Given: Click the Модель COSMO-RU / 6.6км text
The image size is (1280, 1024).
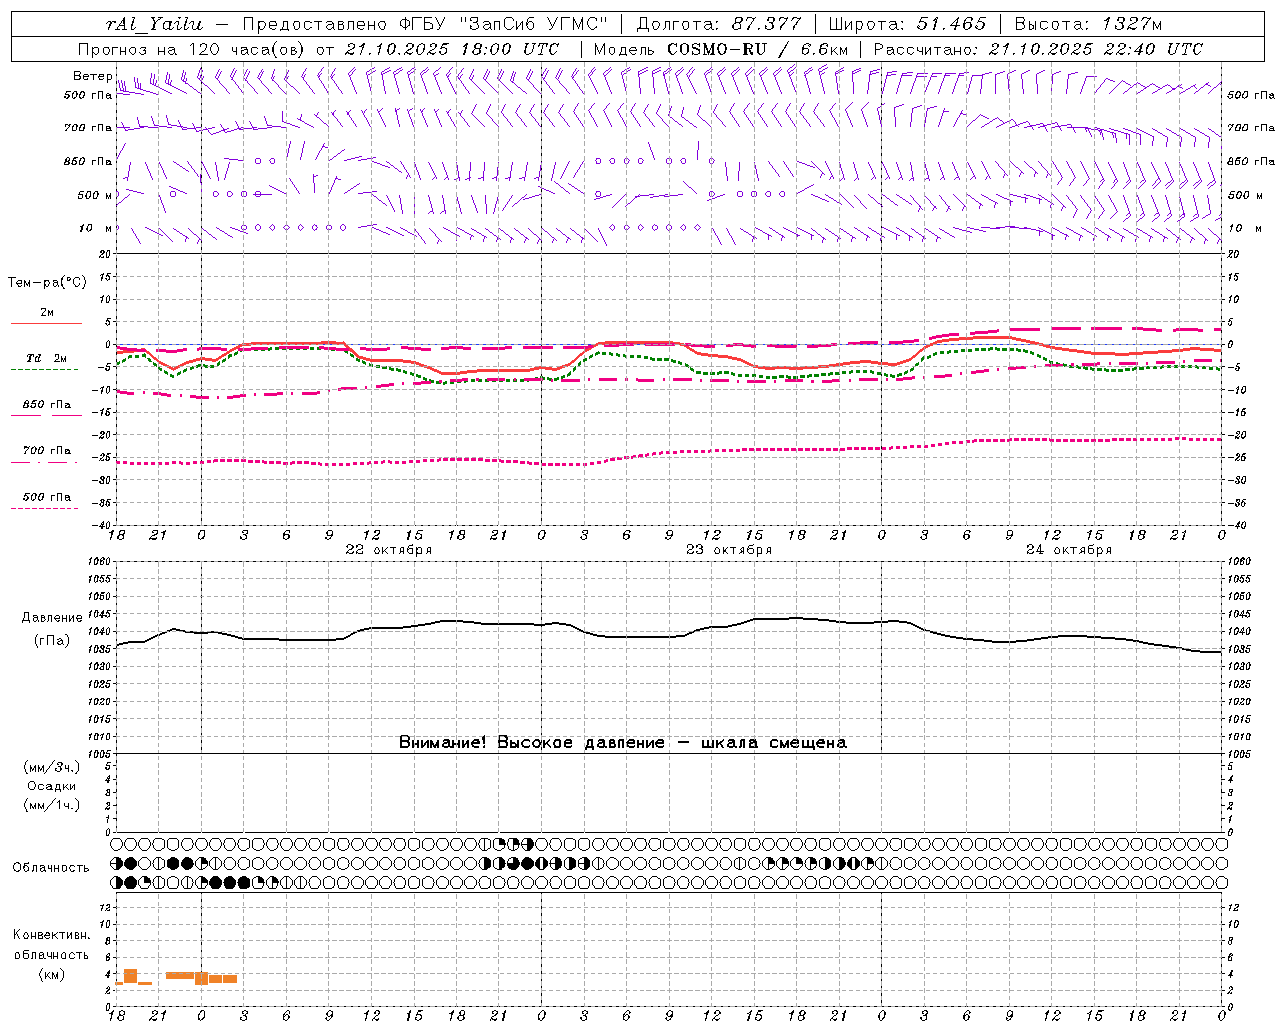Looking at the screenshot, I should click(x=721, y=49).
